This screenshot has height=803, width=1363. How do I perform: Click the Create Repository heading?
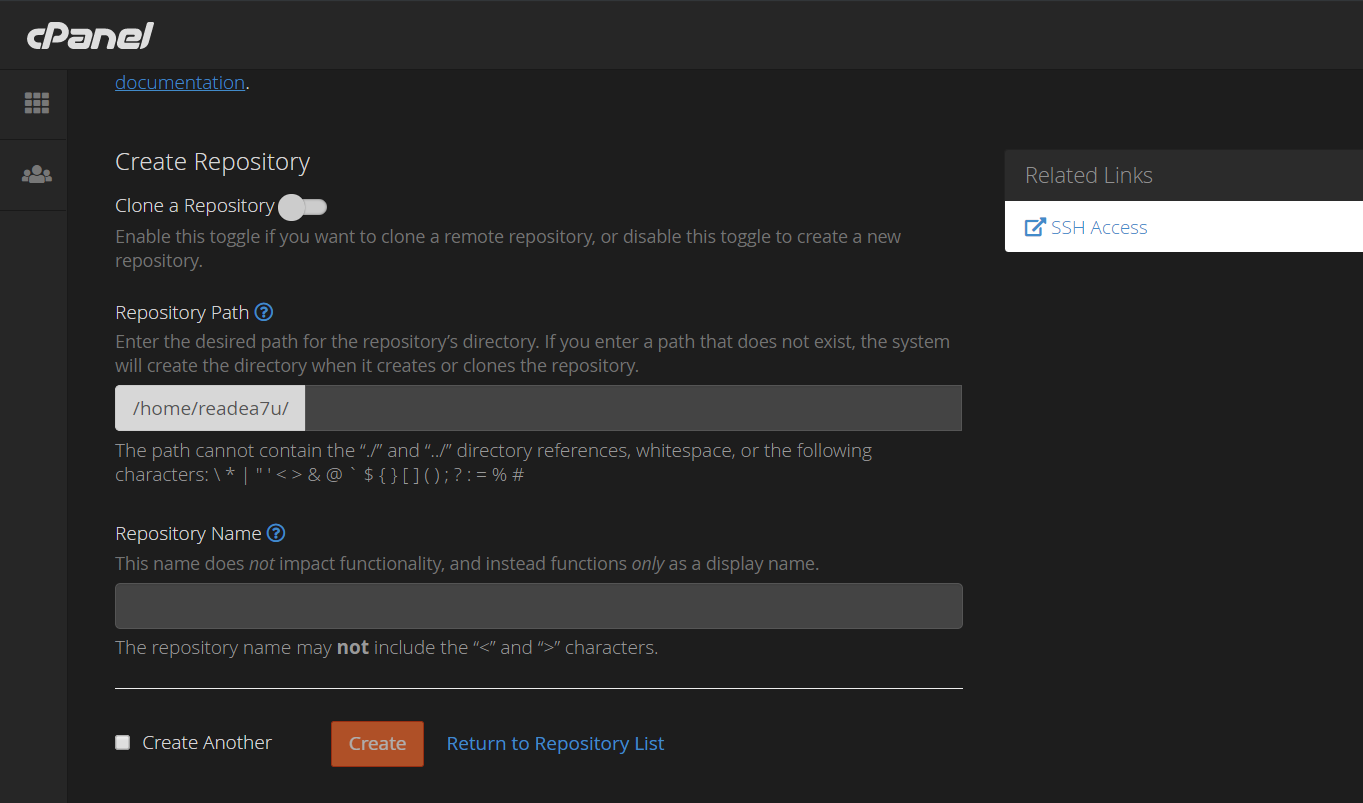(x=213, y=162)
